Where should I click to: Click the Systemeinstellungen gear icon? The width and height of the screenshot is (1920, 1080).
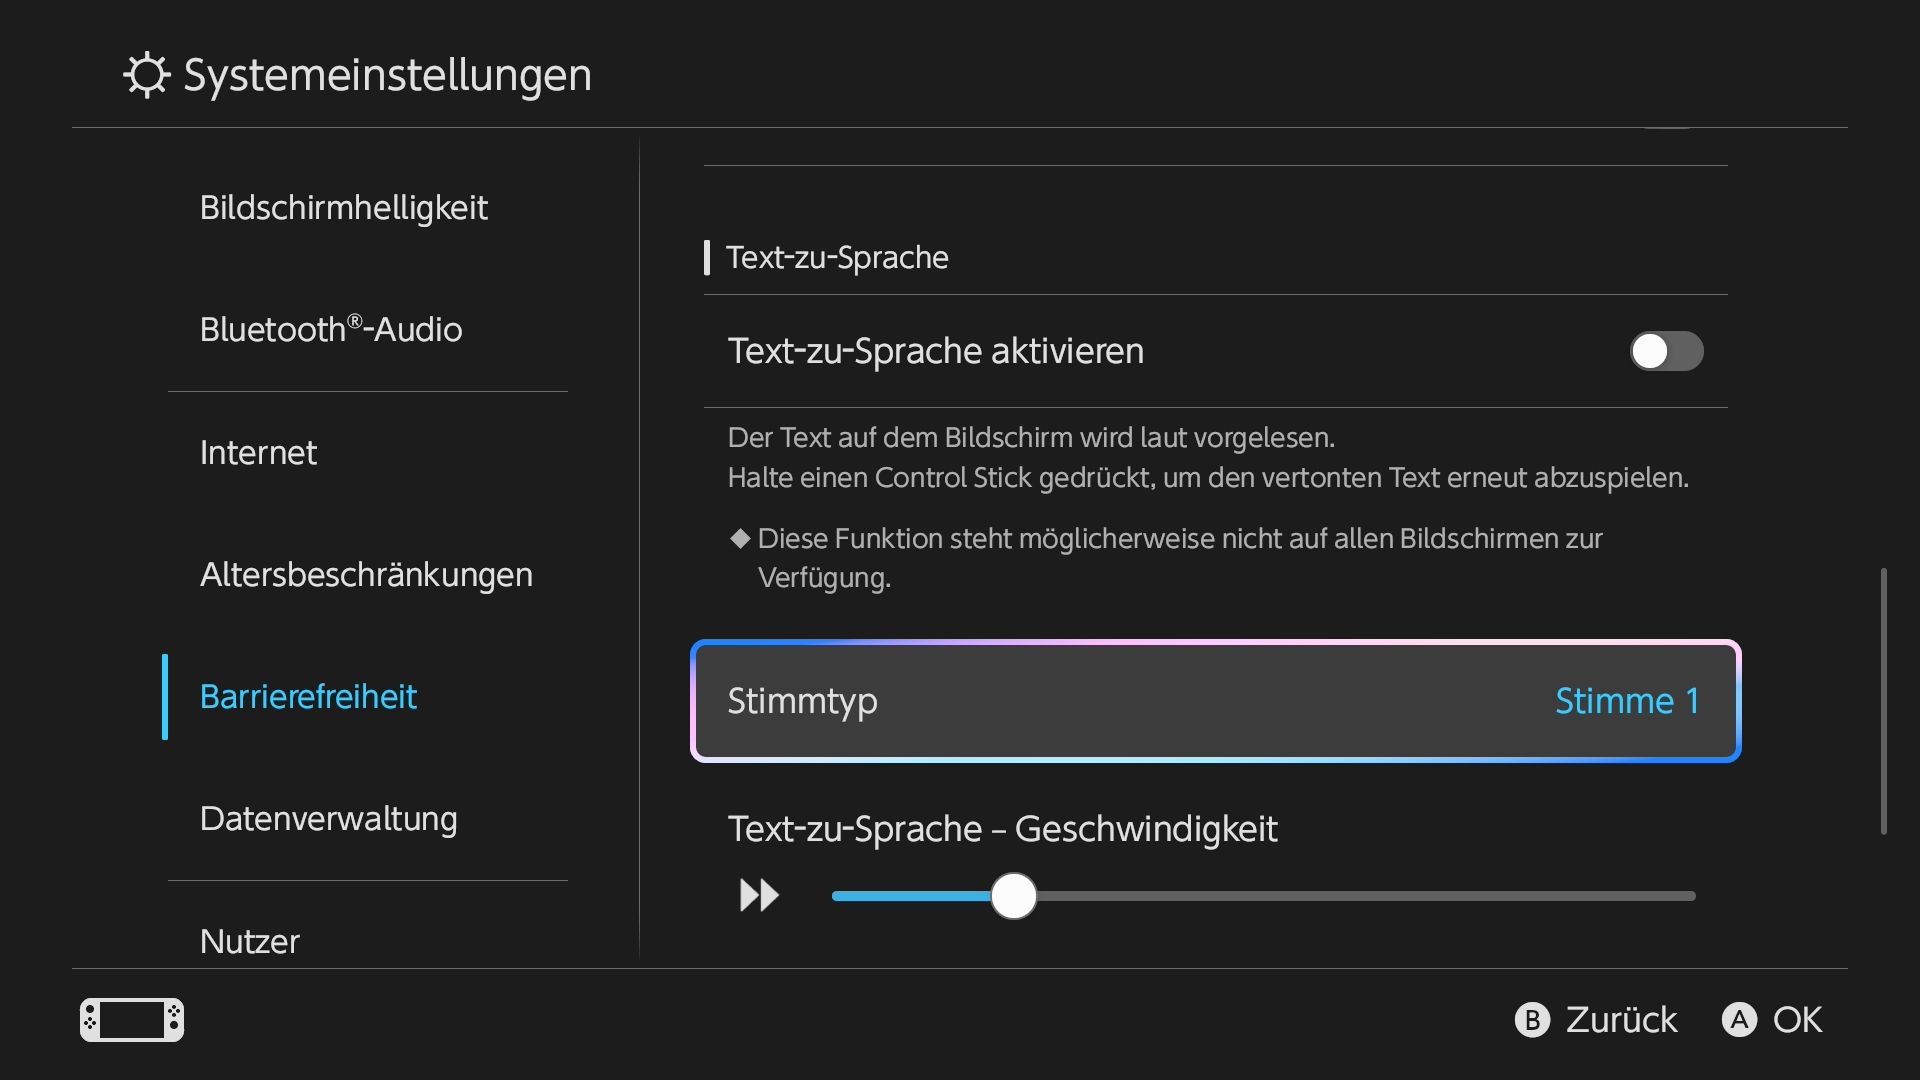pos(147,75)
